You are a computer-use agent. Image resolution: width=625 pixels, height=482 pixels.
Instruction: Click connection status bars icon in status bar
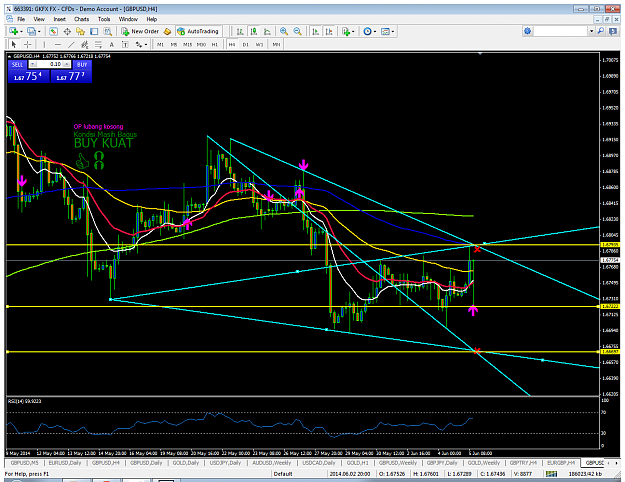552,474
